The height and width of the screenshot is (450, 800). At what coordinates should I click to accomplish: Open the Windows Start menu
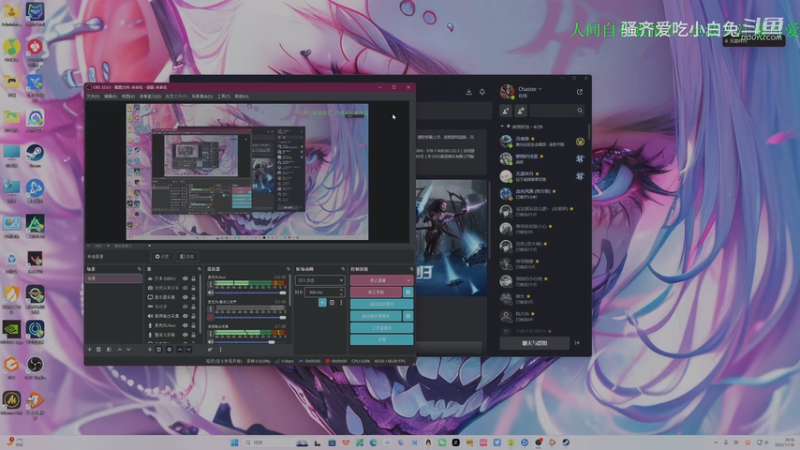point(234,442)
